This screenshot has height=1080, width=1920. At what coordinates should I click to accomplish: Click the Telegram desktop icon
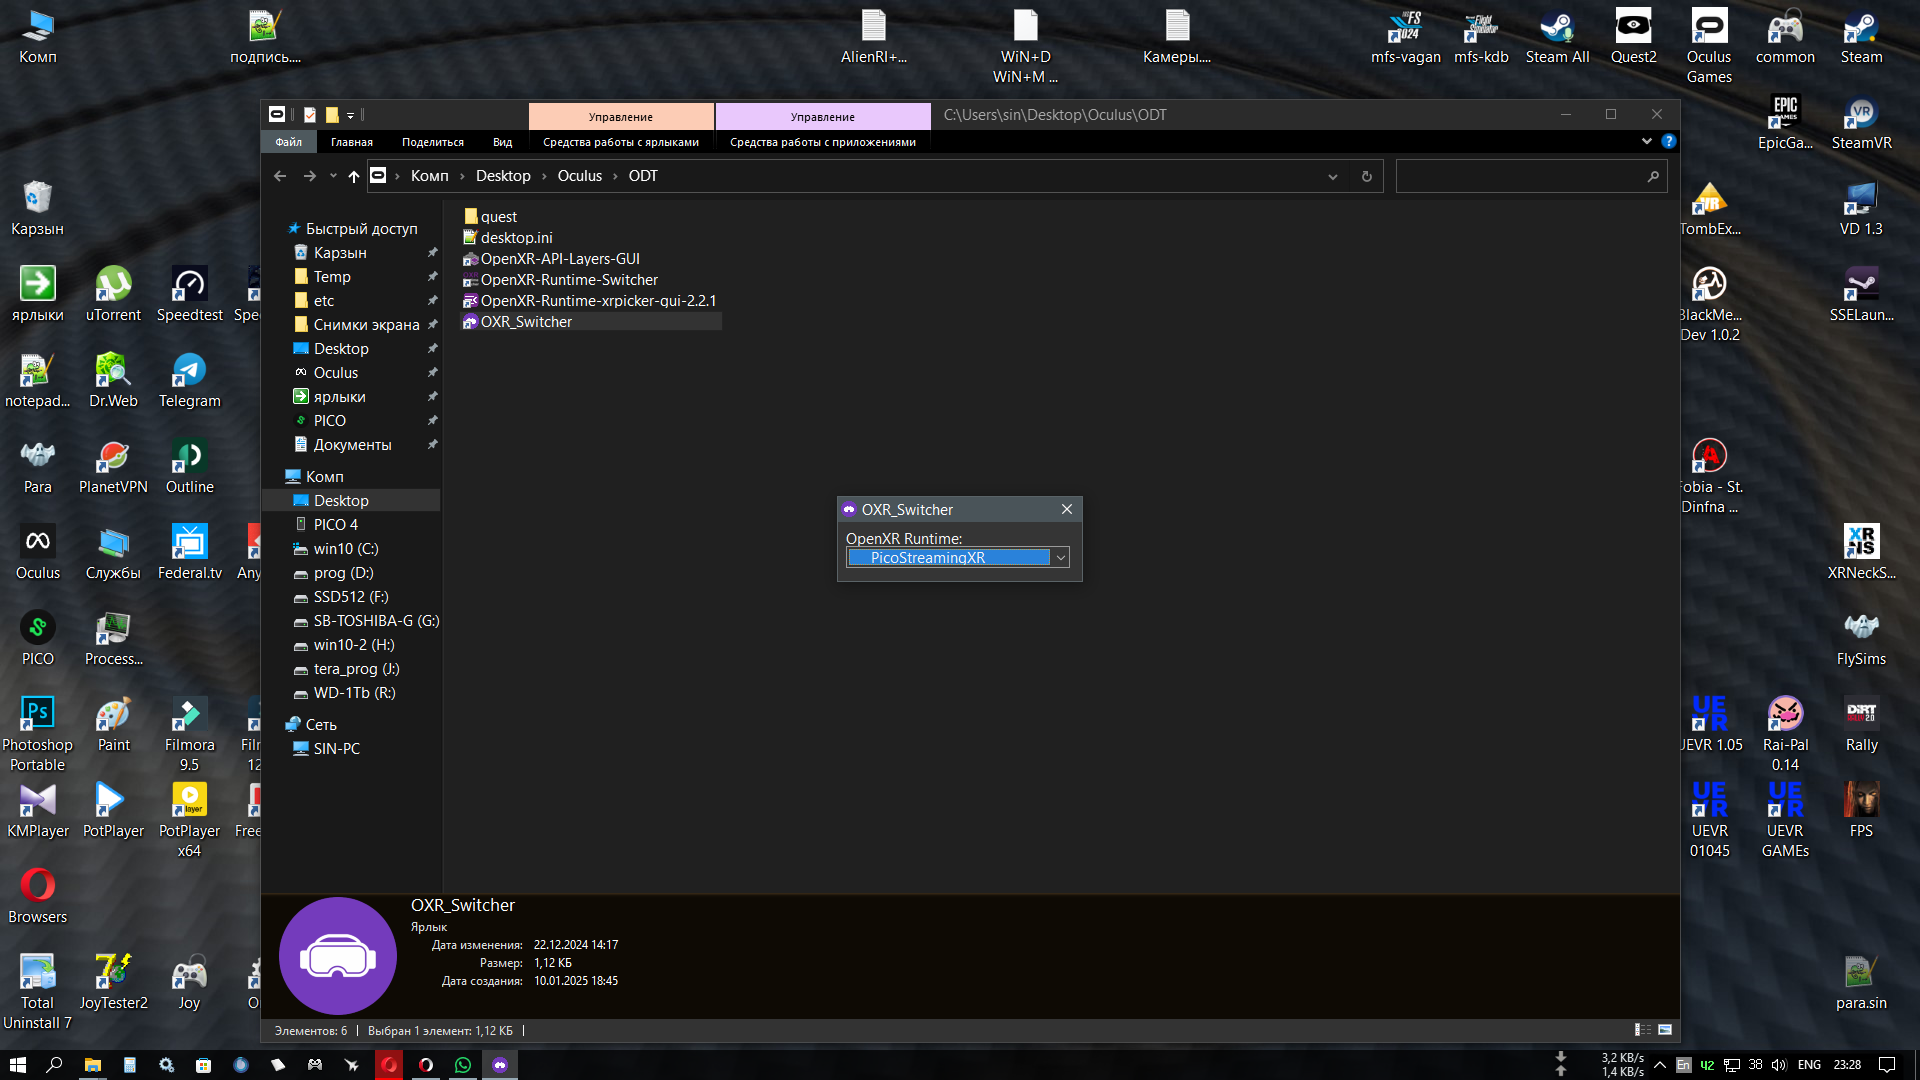click(189, 381)
